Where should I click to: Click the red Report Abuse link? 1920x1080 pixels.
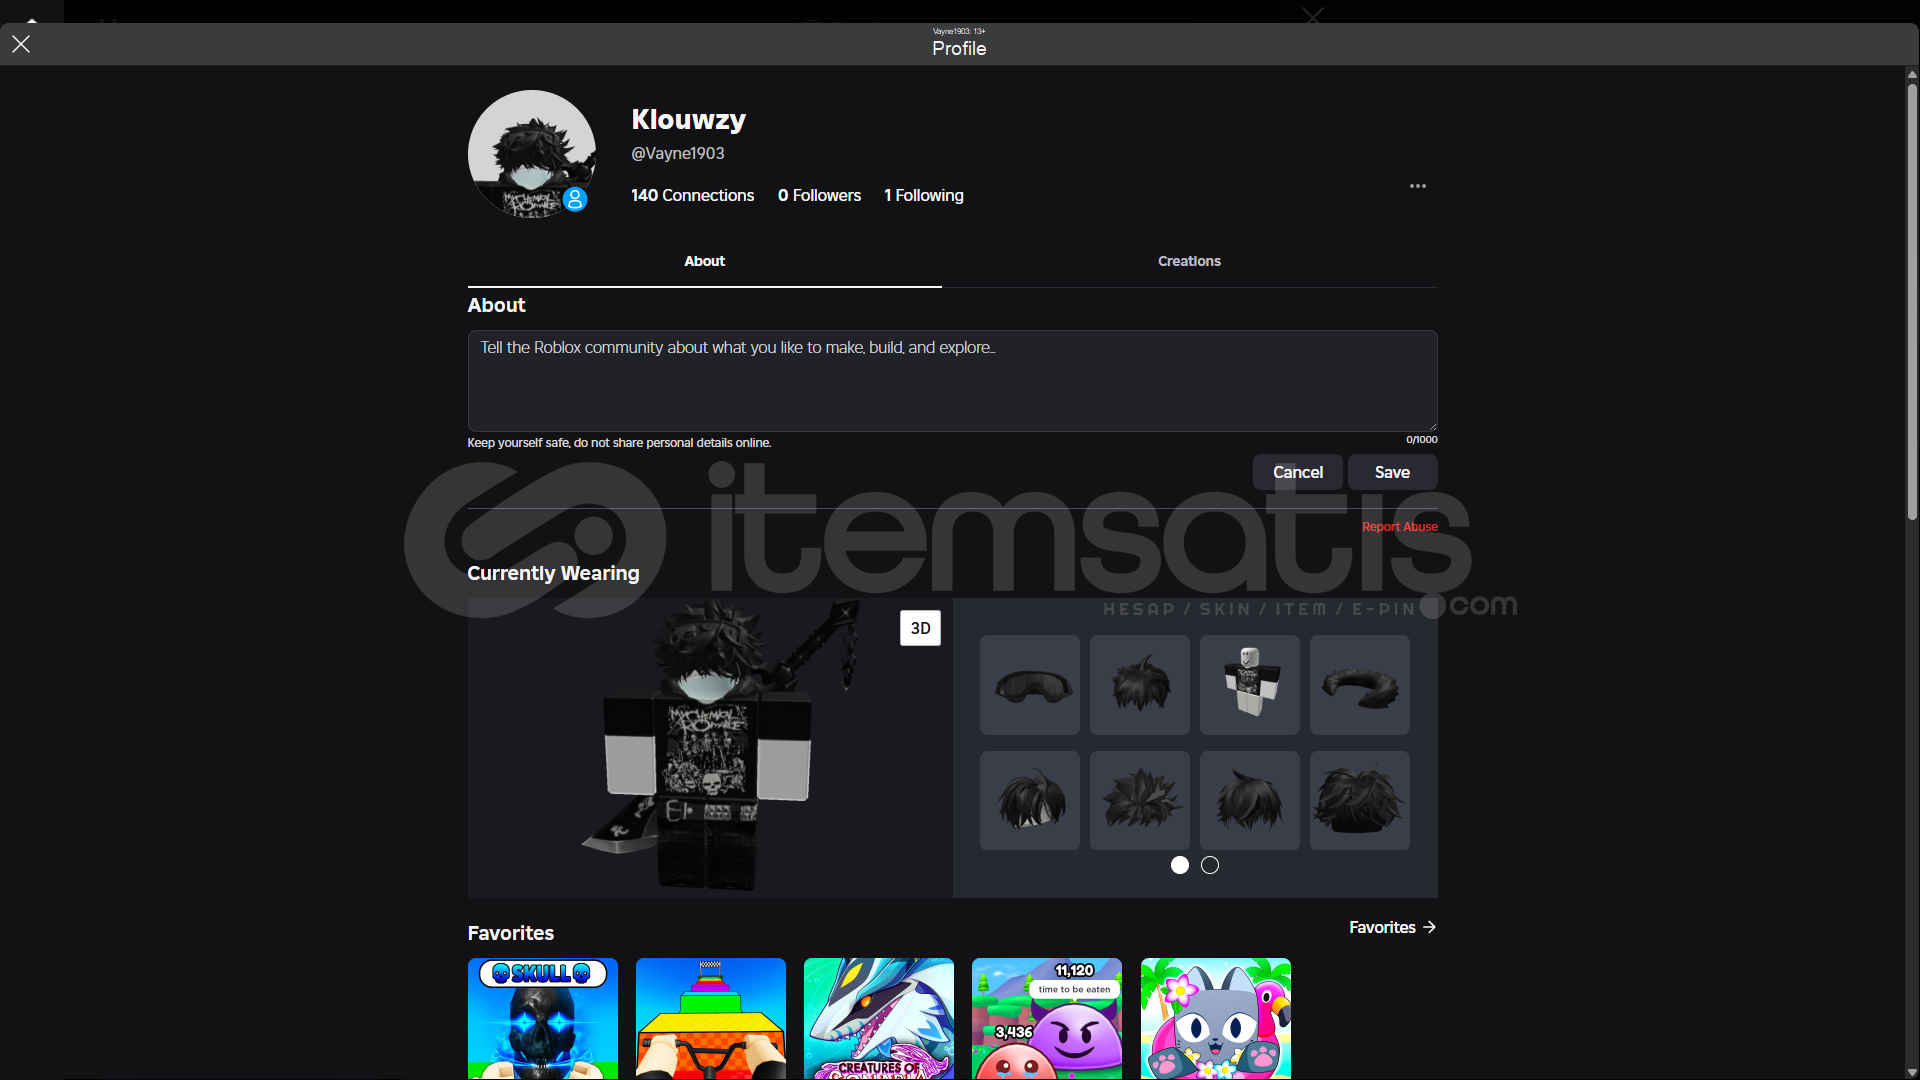pos(1399,527)
